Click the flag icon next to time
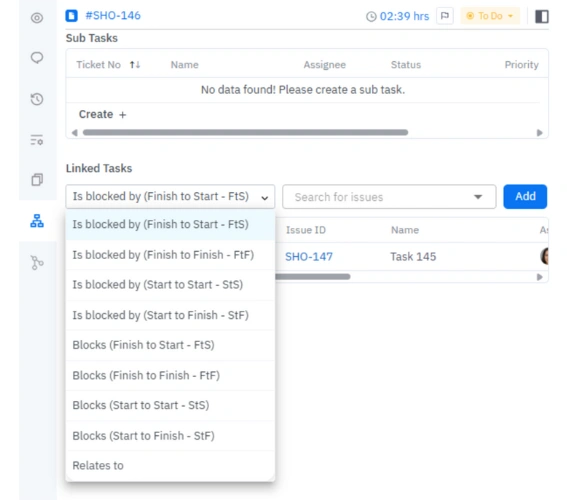567x500 pixels. (445, 16)
